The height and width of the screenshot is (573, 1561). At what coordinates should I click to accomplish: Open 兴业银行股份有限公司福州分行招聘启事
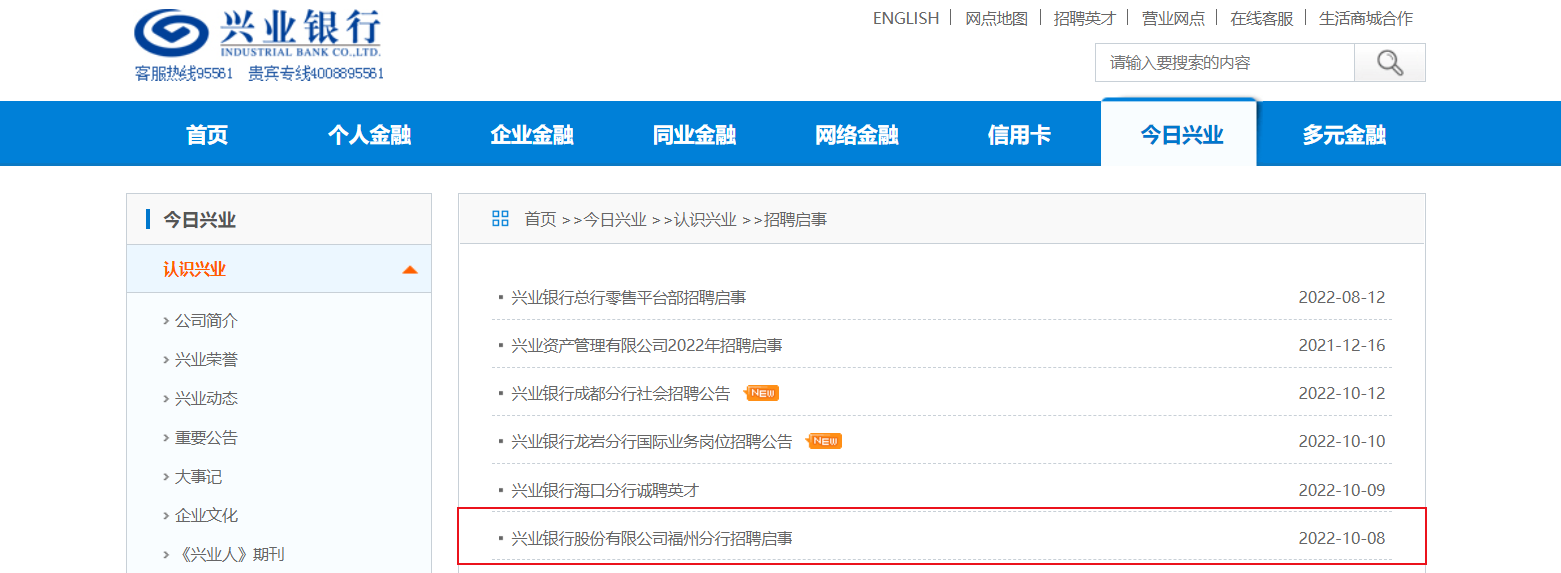click(652, 538)
